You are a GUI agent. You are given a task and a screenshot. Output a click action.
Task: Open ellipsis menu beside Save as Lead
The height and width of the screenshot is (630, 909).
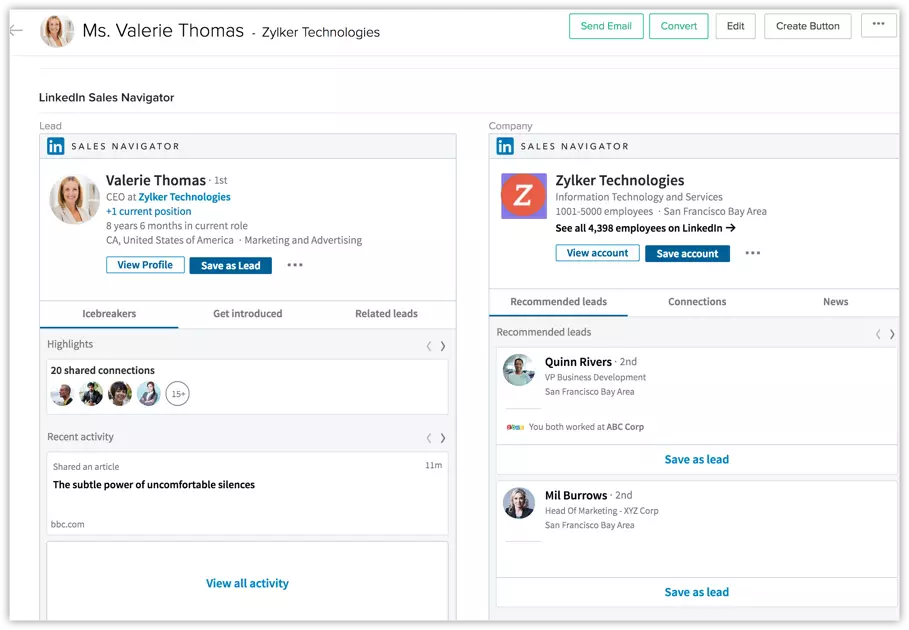pos(297,265)
